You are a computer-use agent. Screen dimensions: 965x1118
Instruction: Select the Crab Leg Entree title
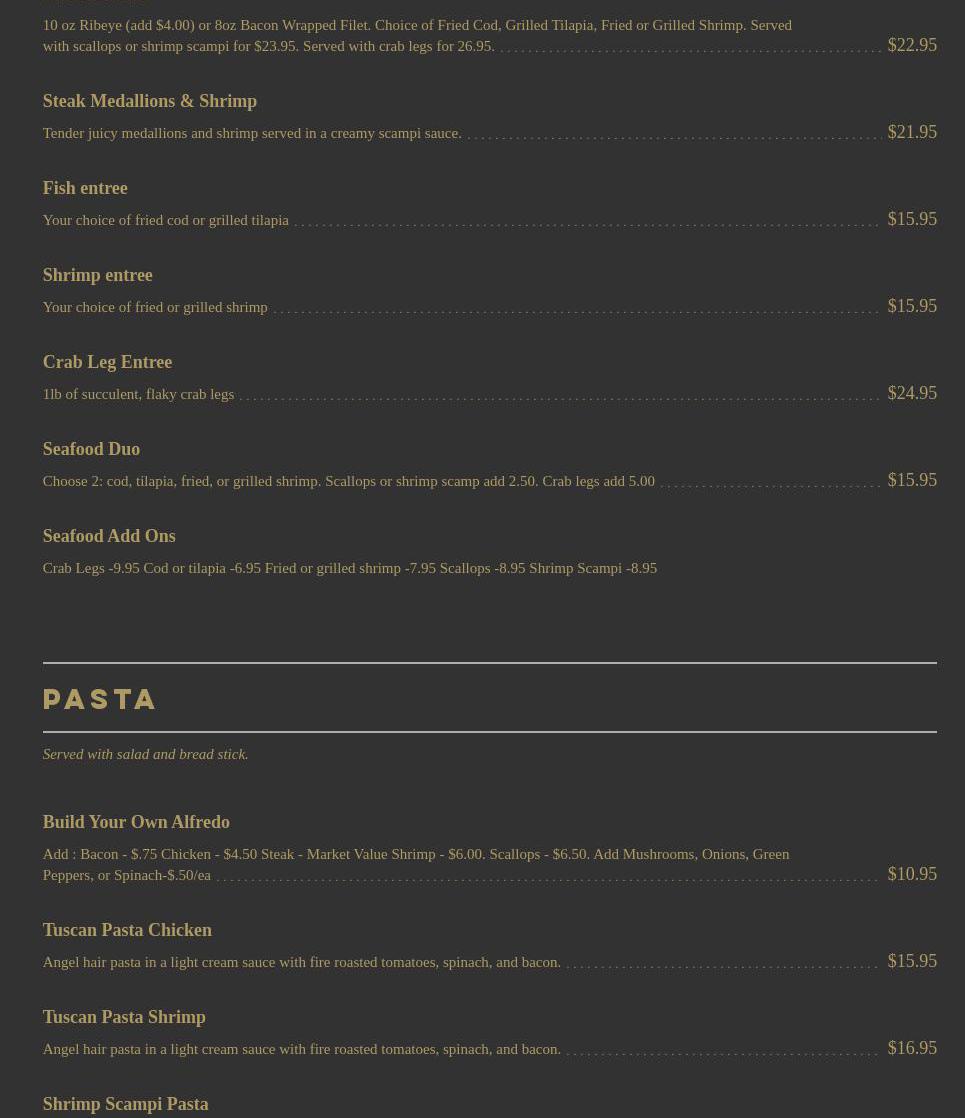107,362
